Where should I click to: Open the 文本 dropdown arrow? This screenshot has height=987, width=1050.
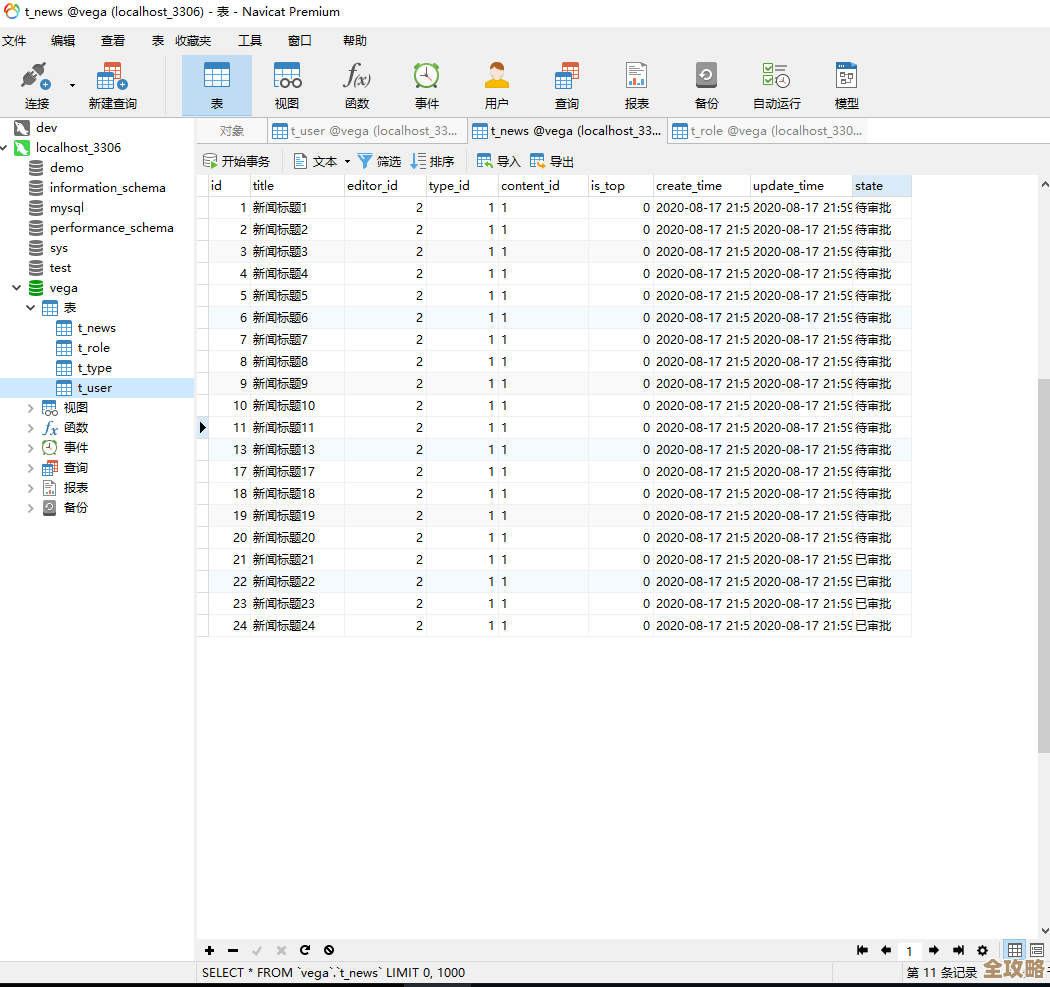(x=347, y=161)
